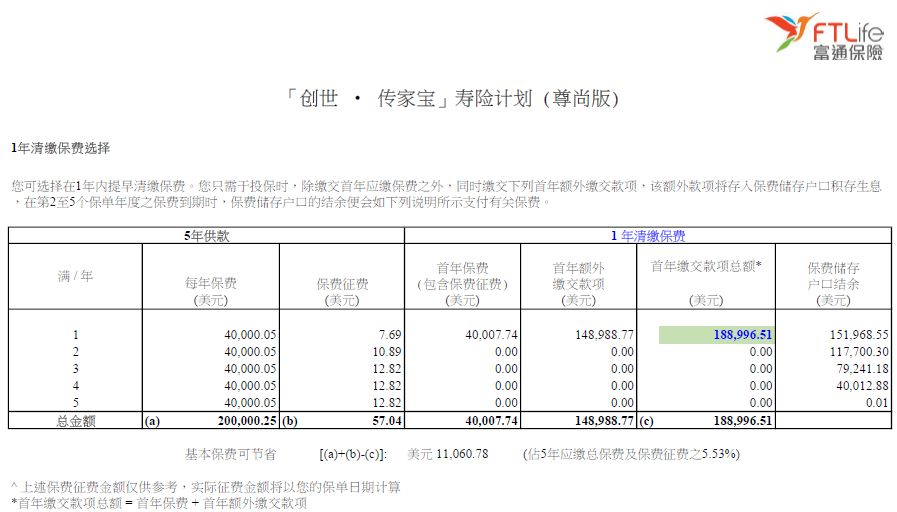Click the year number 3 in first column

[x=75, y=369]
